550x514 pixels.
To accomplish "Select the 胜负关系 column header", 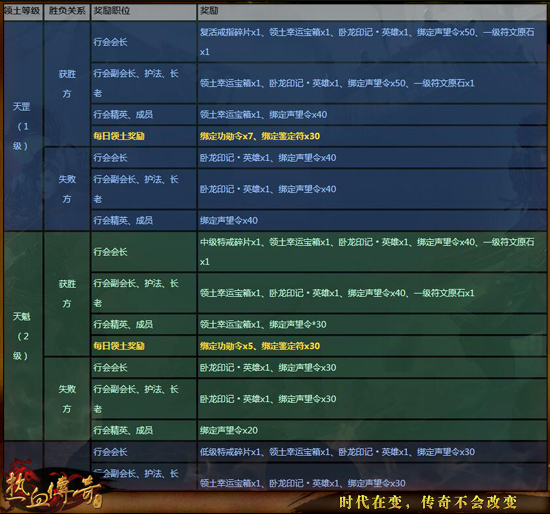I will point(67,11).
